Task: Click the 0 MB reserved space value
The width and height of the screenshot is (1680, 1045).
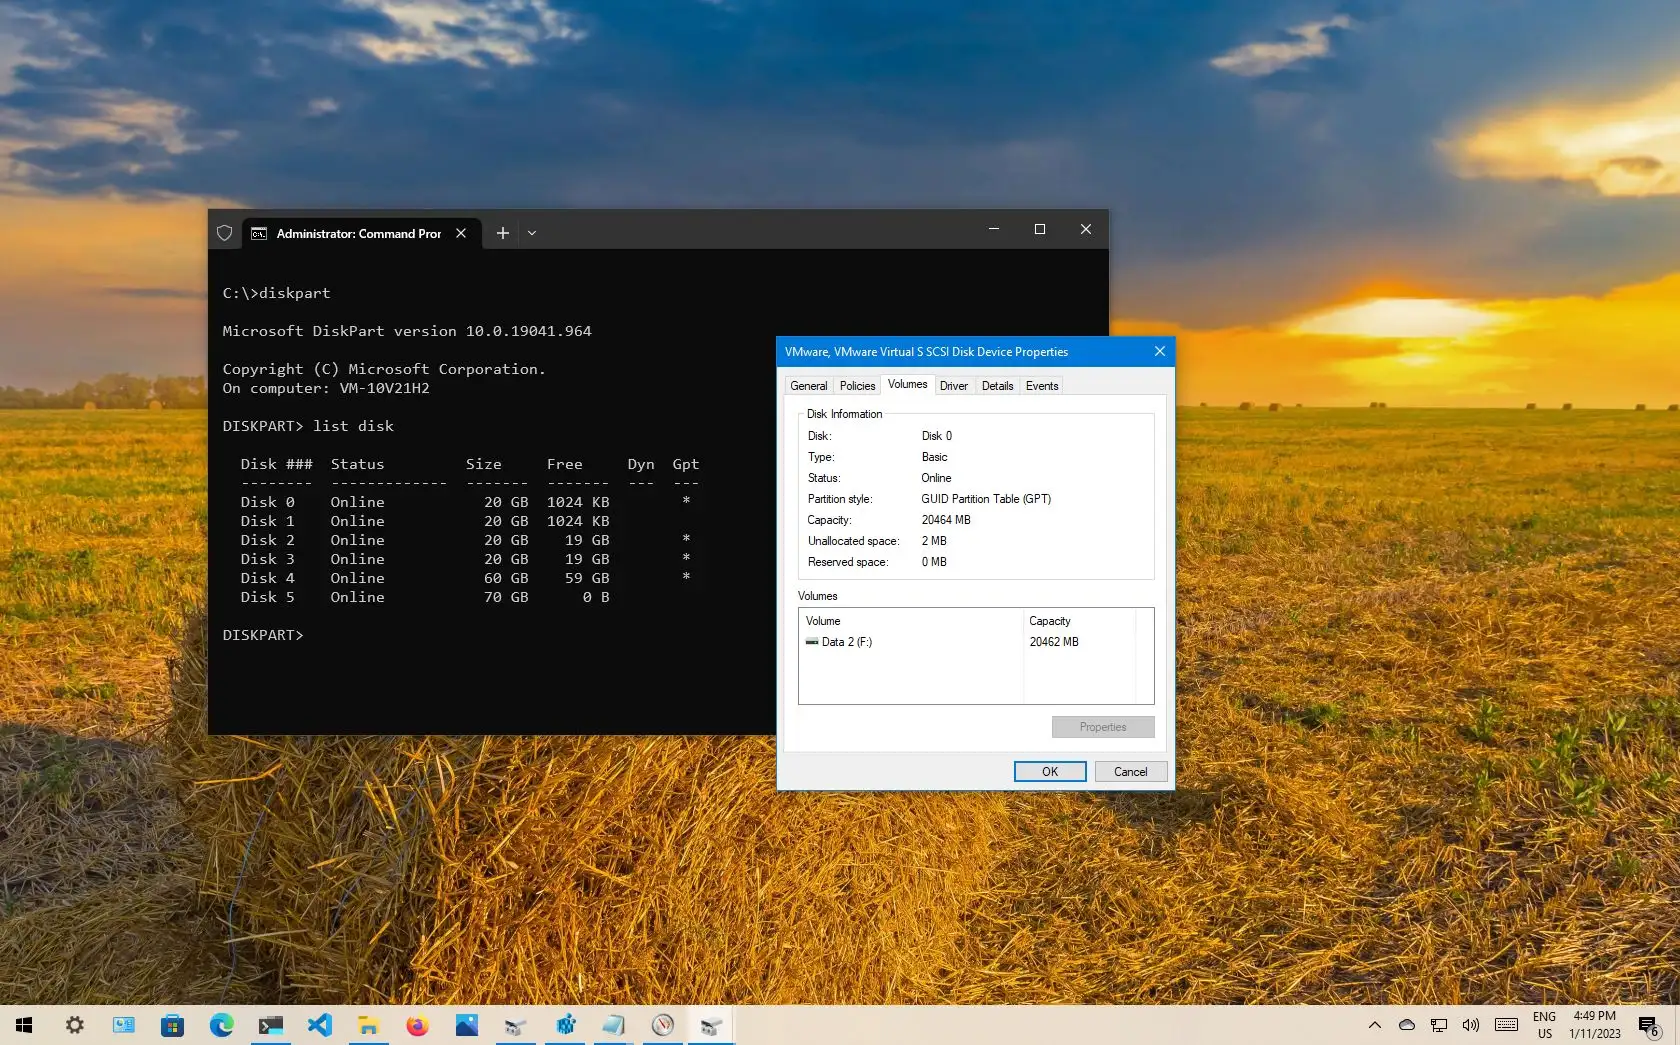Action: (x=934, y=562)
